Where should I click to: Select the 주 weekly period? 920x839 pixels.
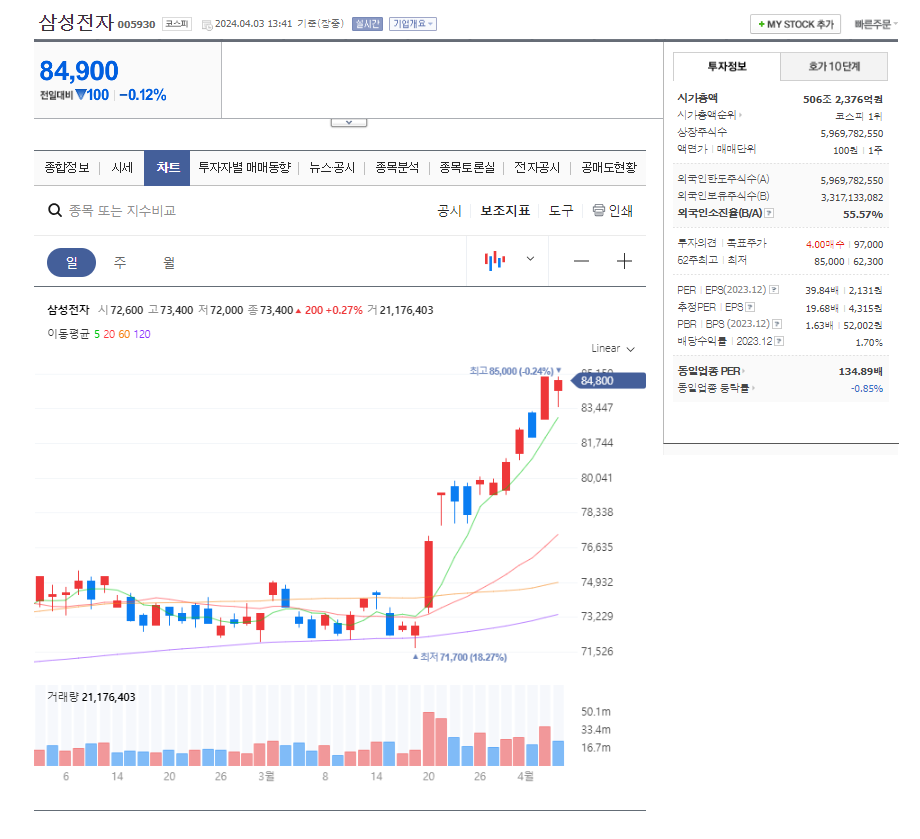pyautogui.click(x=120, y=262)
